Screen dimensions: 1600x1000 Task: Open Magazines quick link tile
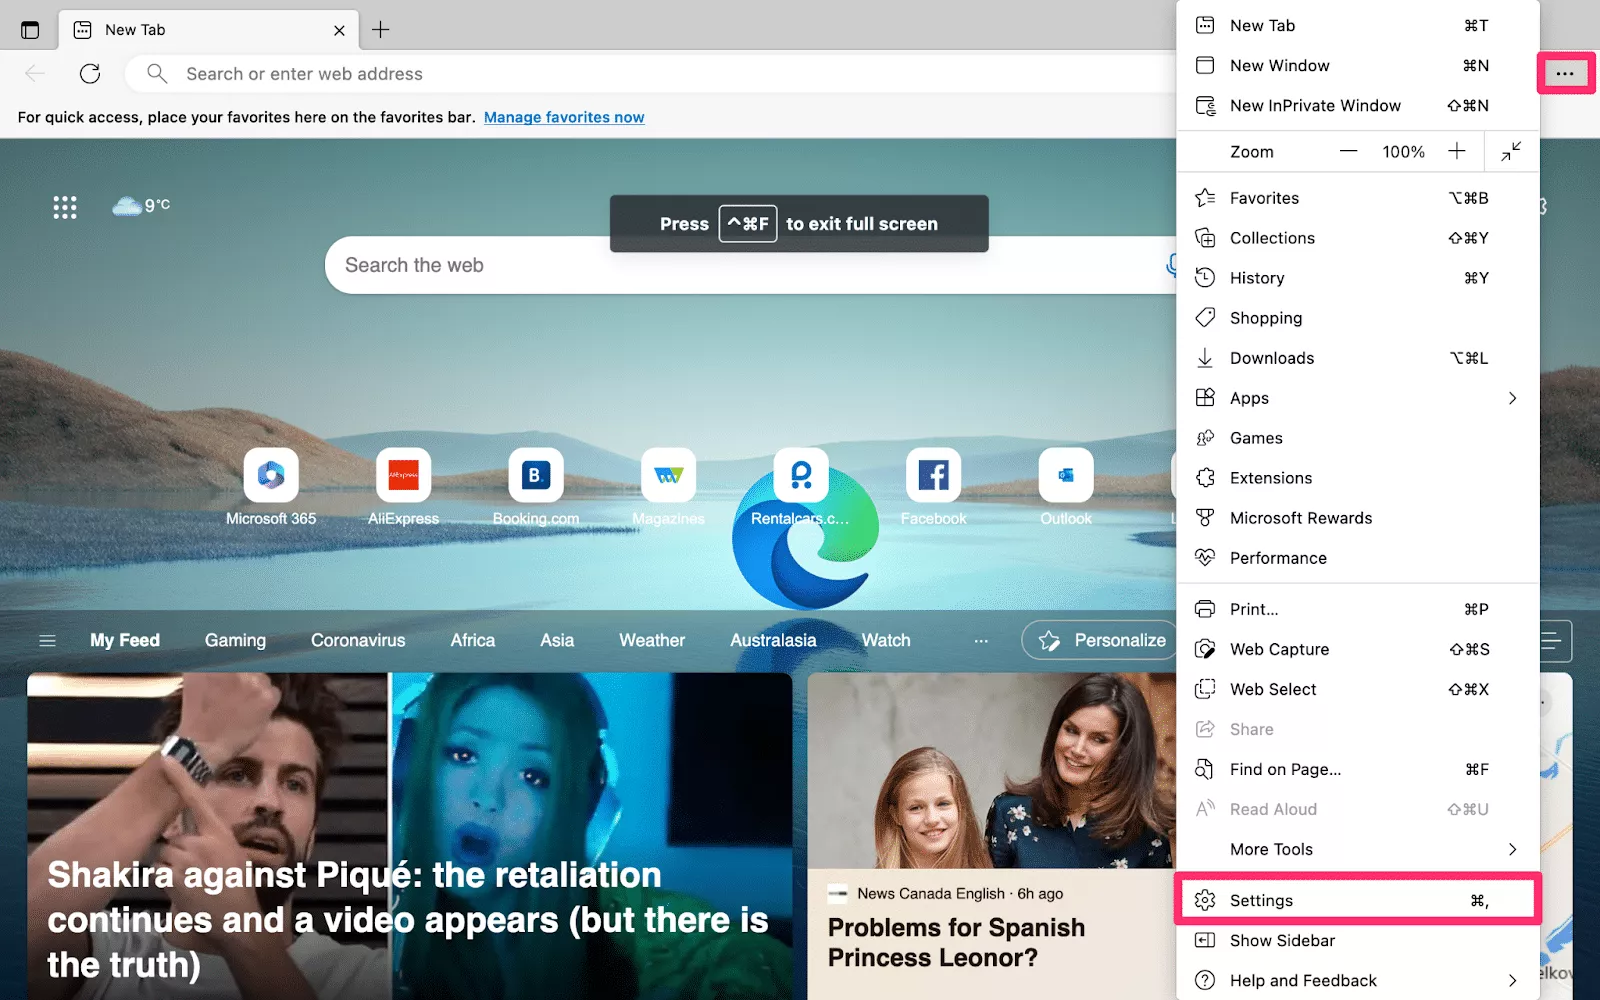669,487
